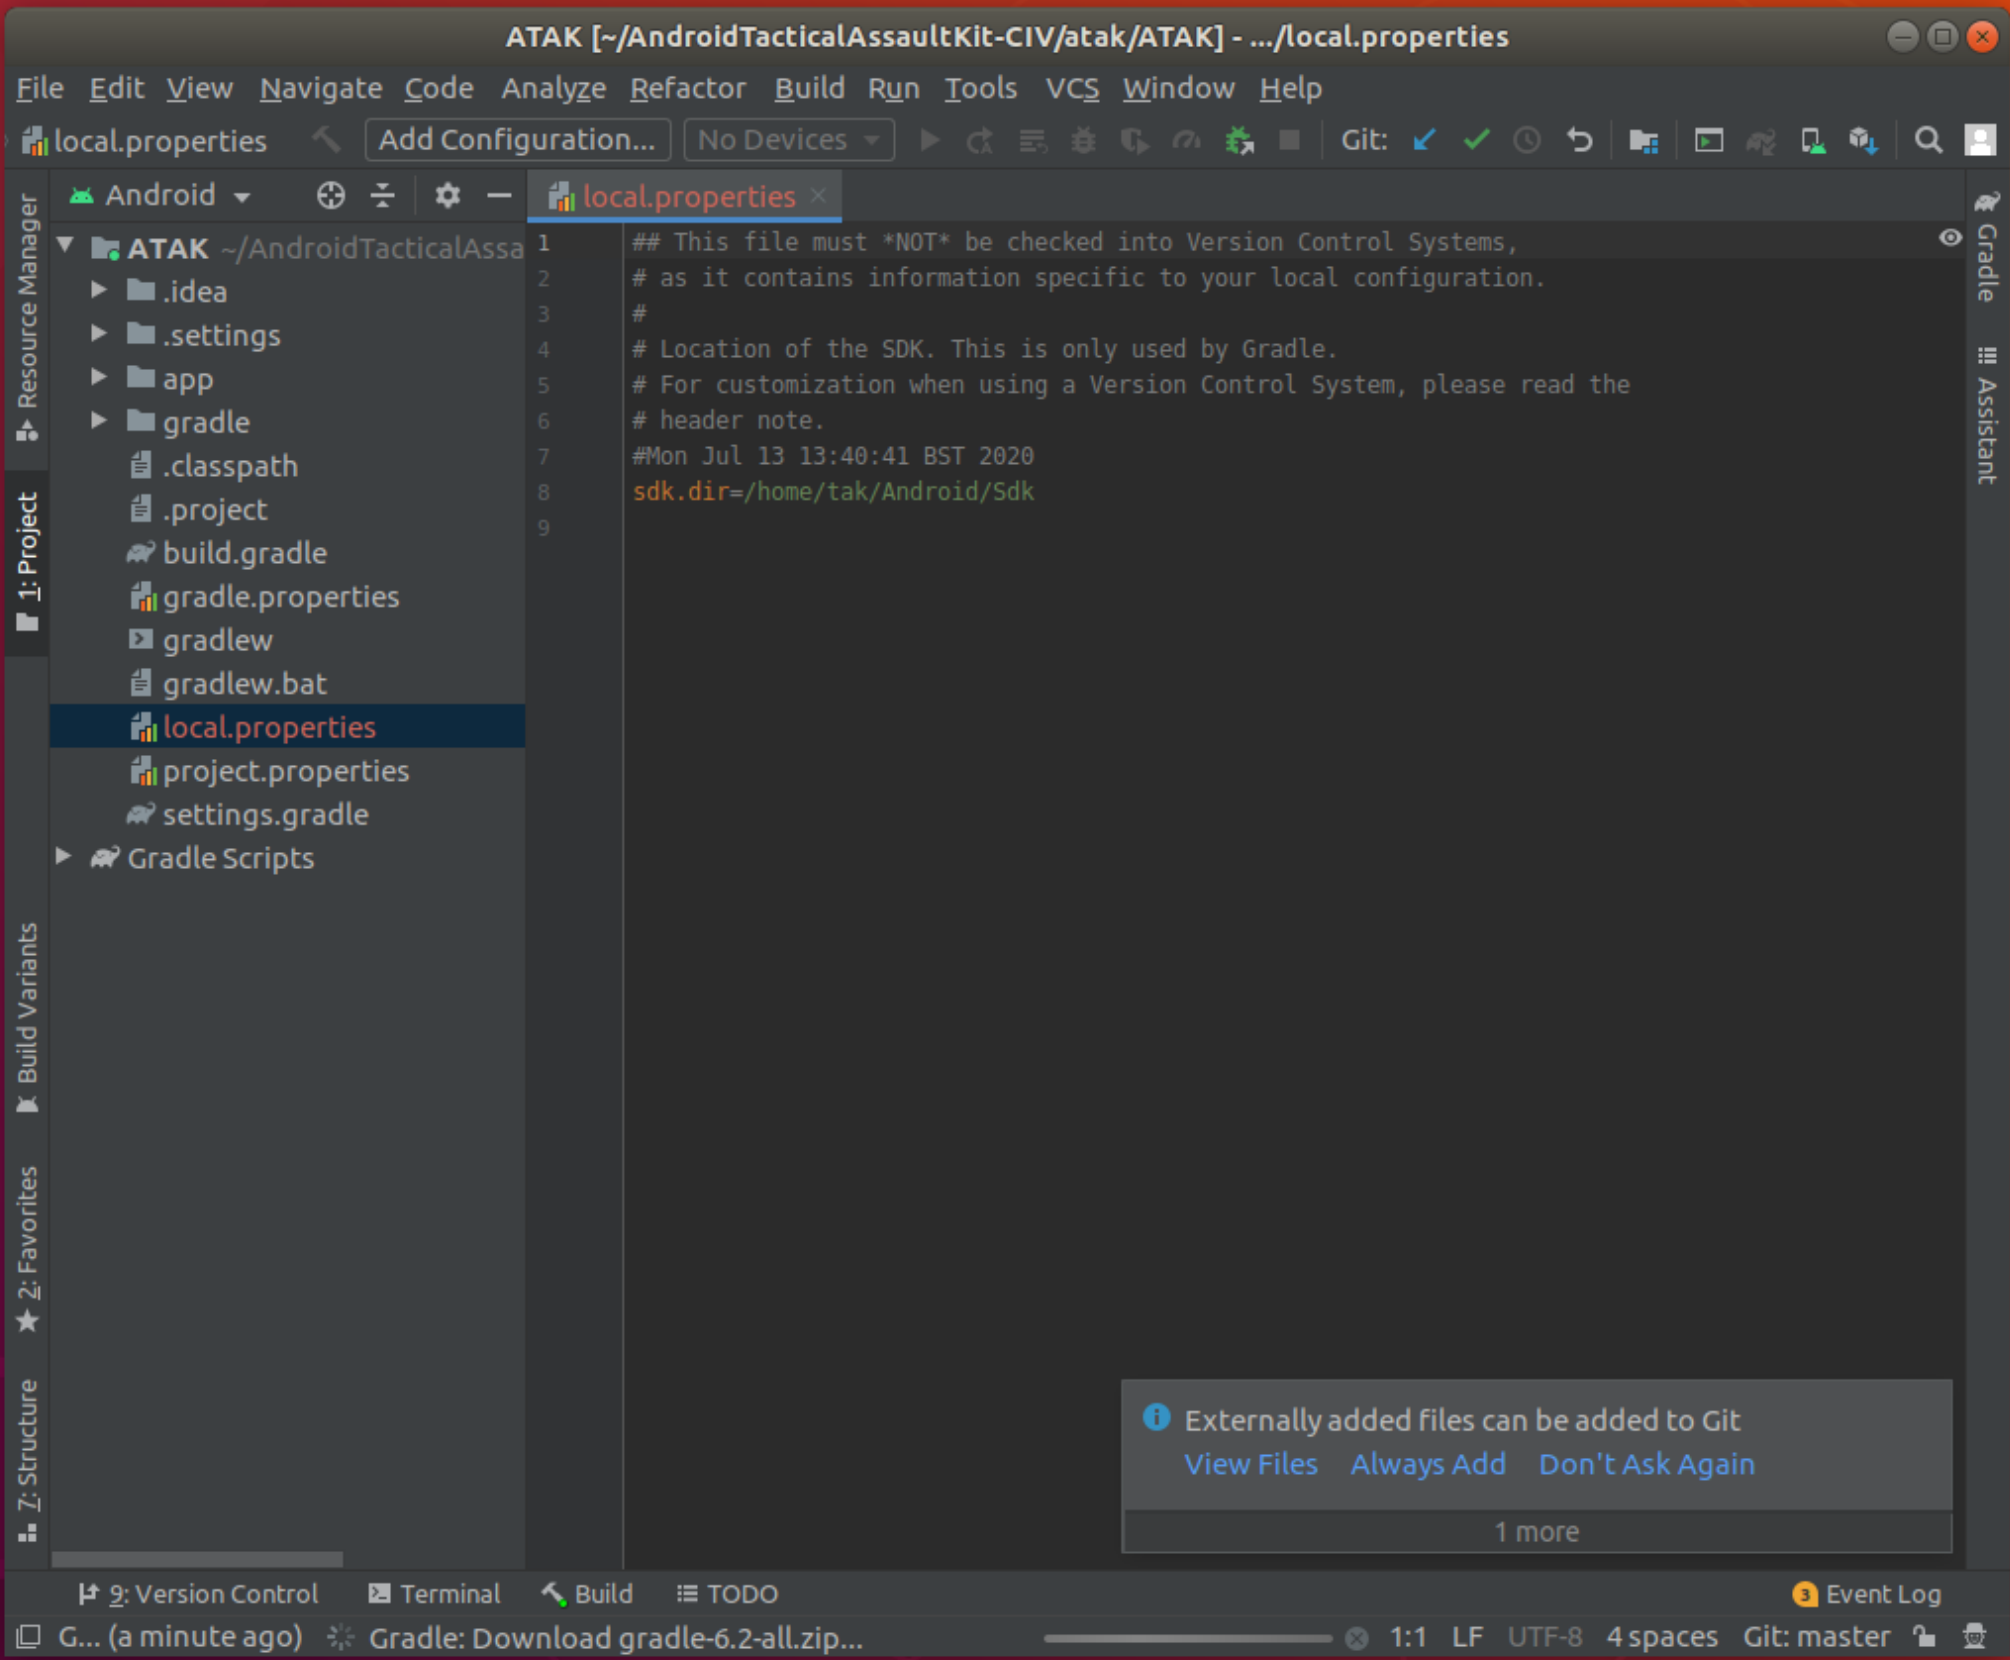Screen dimensions: 2010x1660
Task: Expand the Gradle Scripts node
Action: pyautogui.click(x=63, y=857)
